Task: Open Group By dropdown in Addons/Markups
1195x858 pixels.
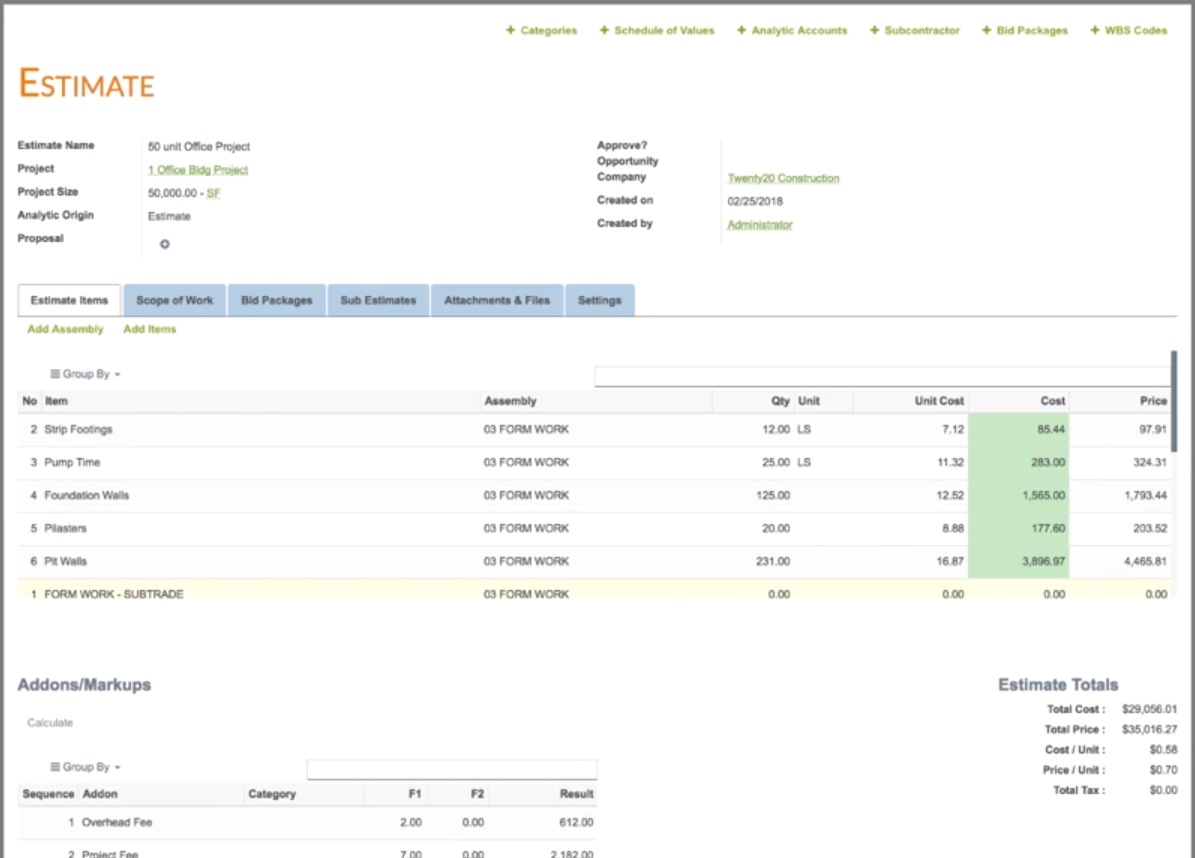Action: coord(85,767)
